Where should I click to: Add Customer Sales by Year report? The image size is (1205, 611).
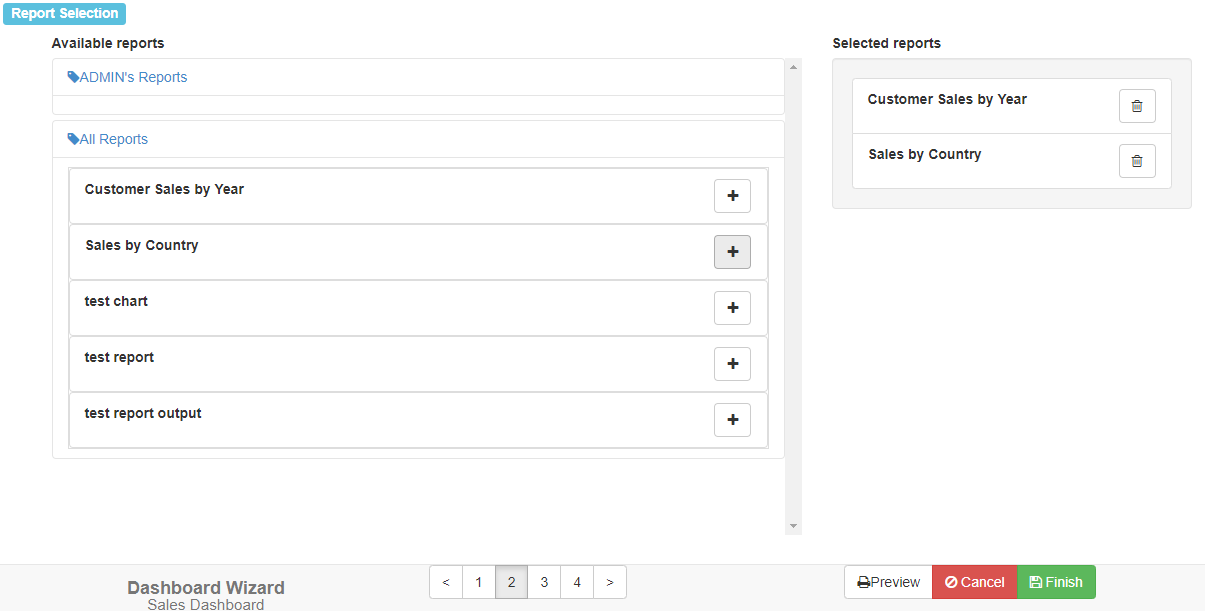[732, 197]
